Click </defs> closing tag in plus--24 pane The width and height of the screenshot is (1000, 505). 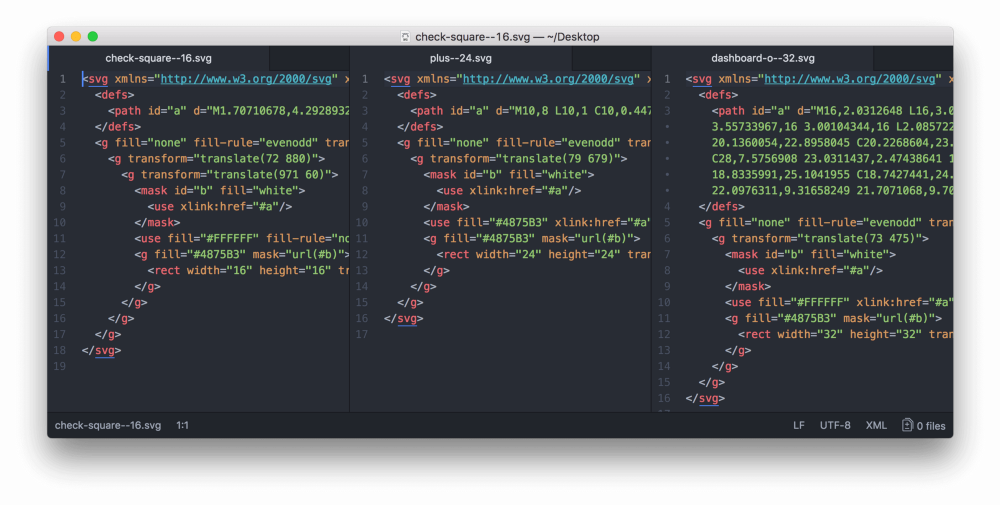click(x=420, y=127)
